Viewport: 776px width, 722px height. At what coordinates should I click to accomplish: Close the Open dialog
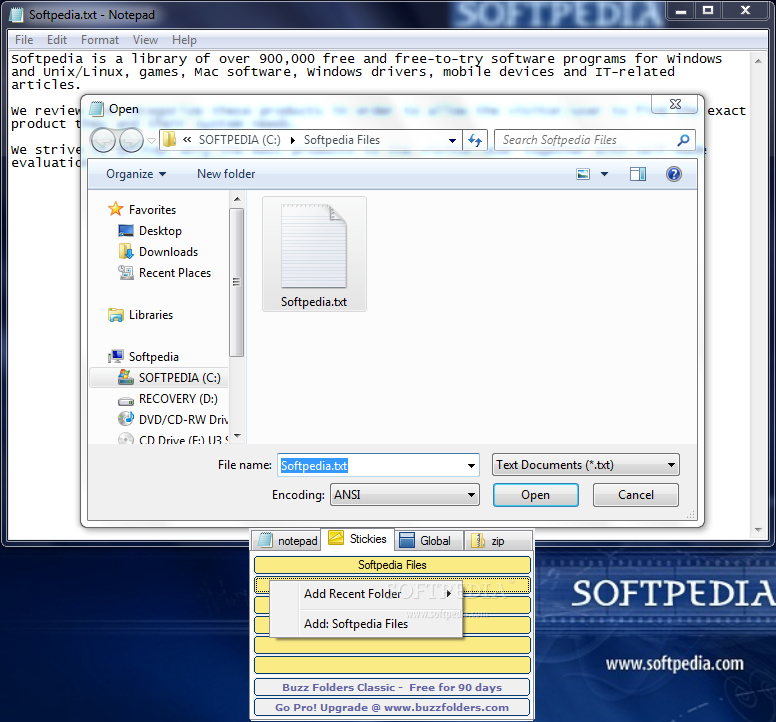point(675,104)
